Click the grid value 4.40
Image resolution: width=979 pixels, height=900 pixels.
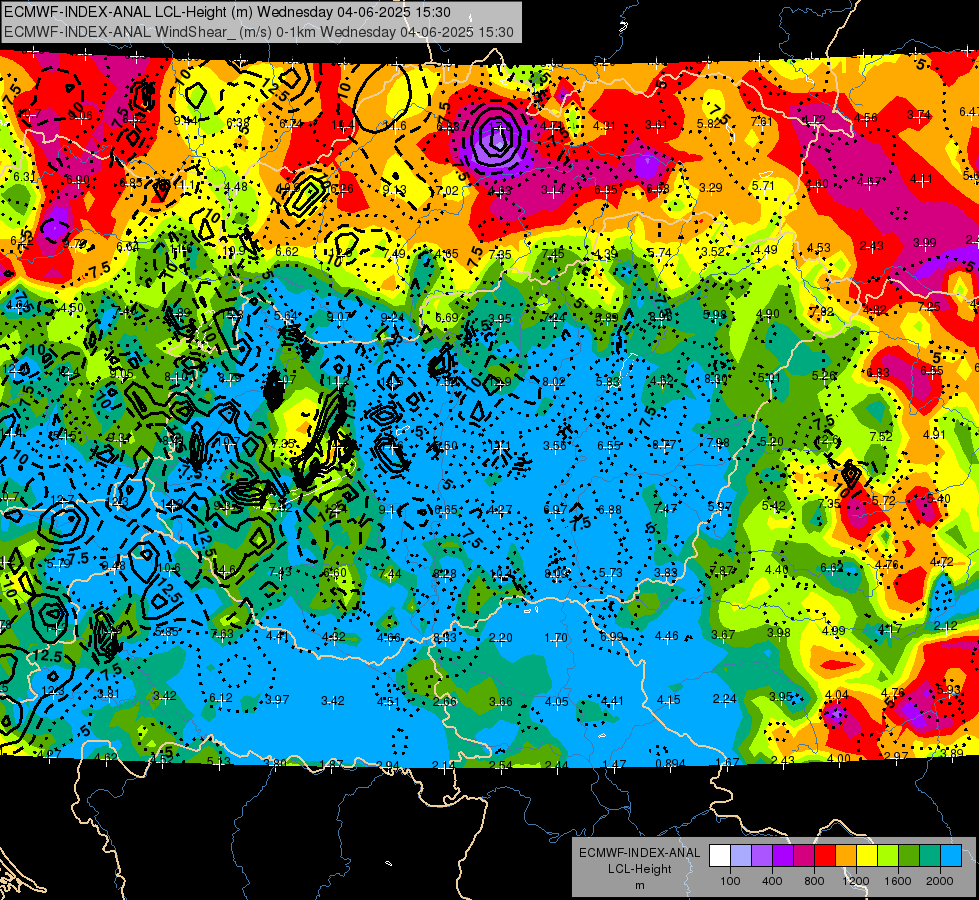(776, 570)
